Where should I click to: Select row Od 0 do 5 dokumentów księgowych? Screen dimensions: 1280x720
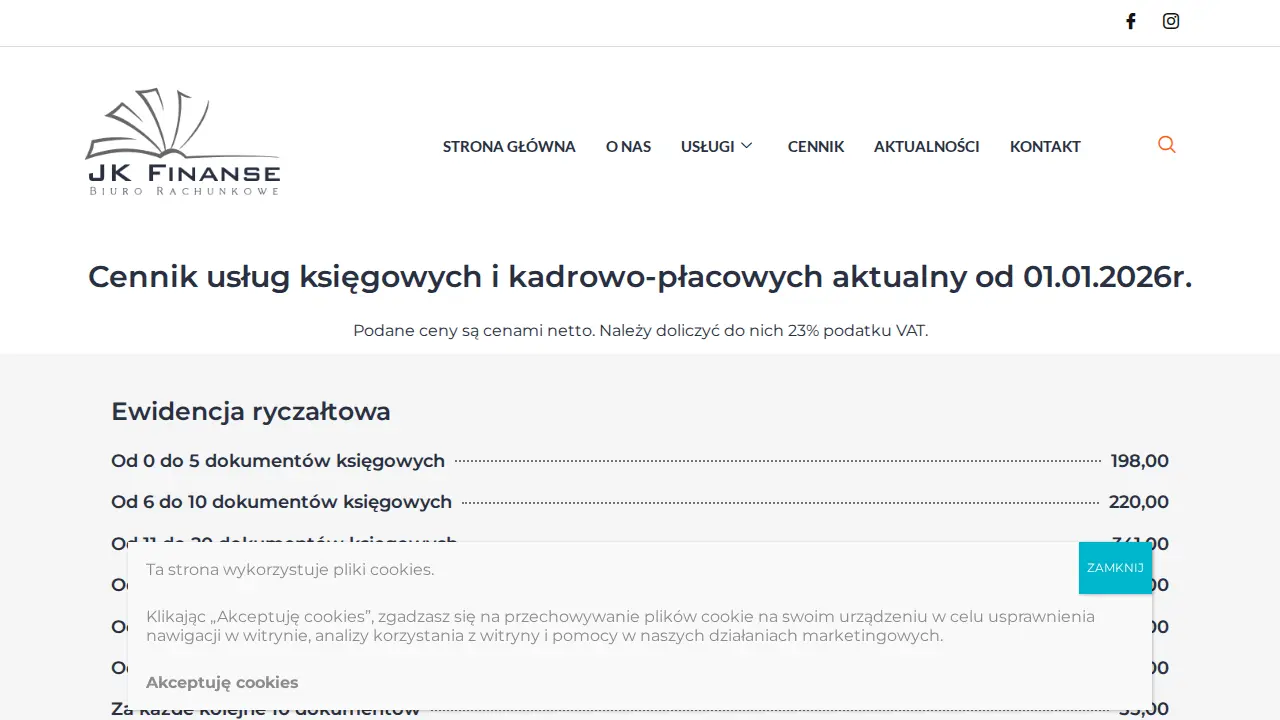tap(640, 461)
